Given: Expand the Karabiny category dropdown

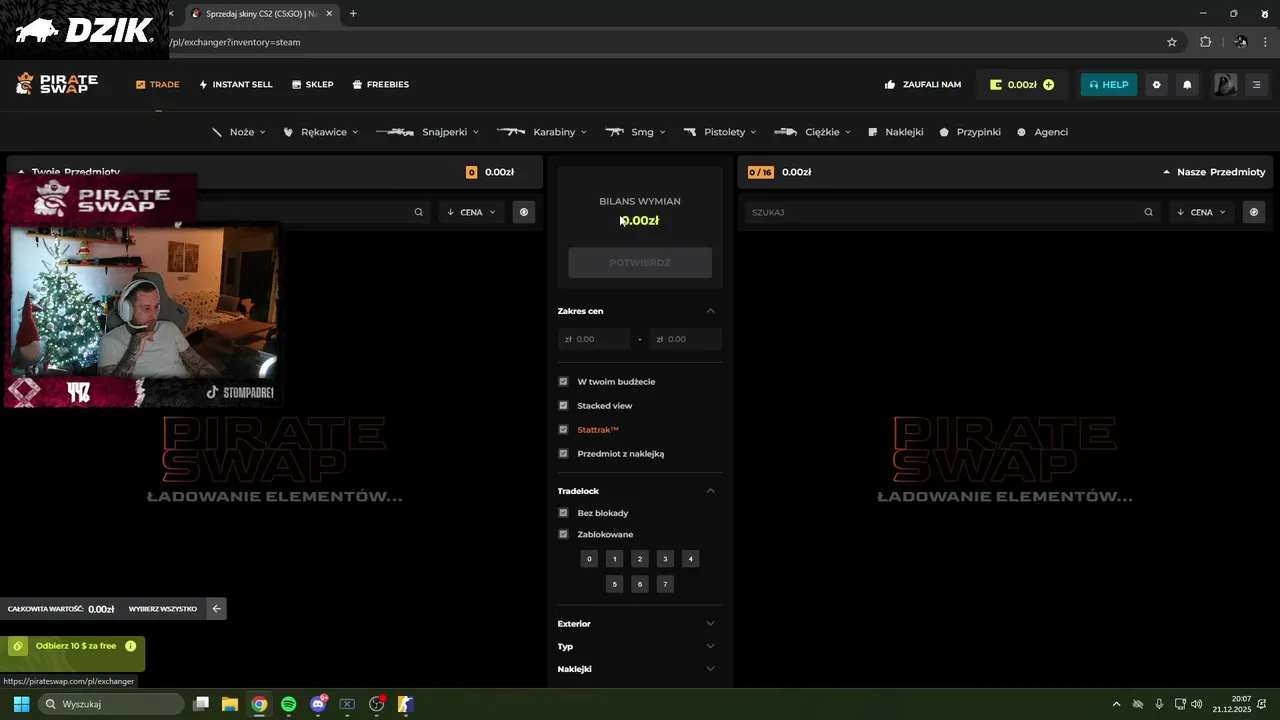Looking at the screenshot, I should pyautogui.click(x=542, y=132).
